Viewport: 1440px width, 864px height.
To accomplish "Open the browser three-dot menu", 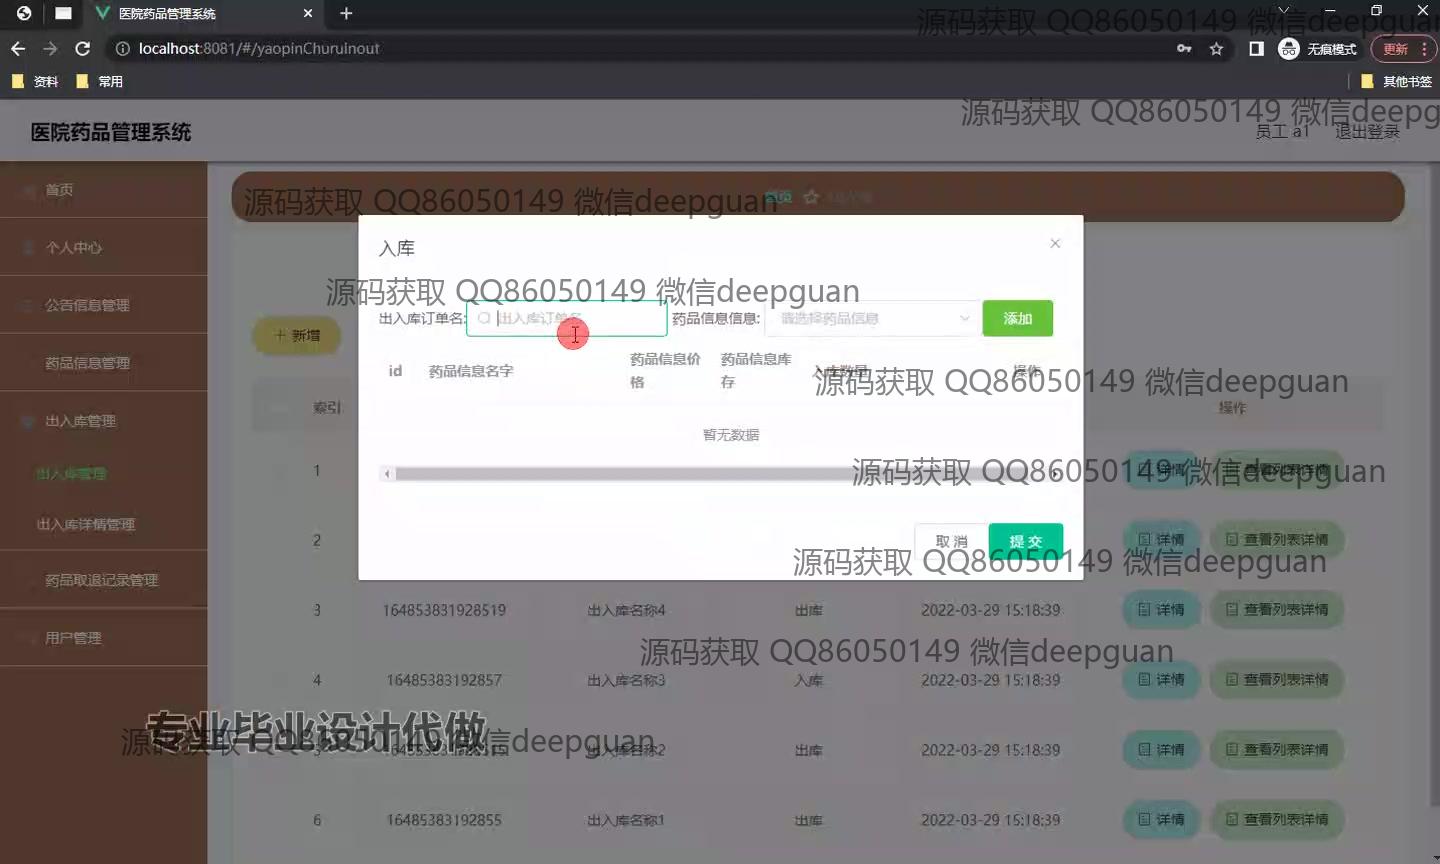I will click(1424, 48).
